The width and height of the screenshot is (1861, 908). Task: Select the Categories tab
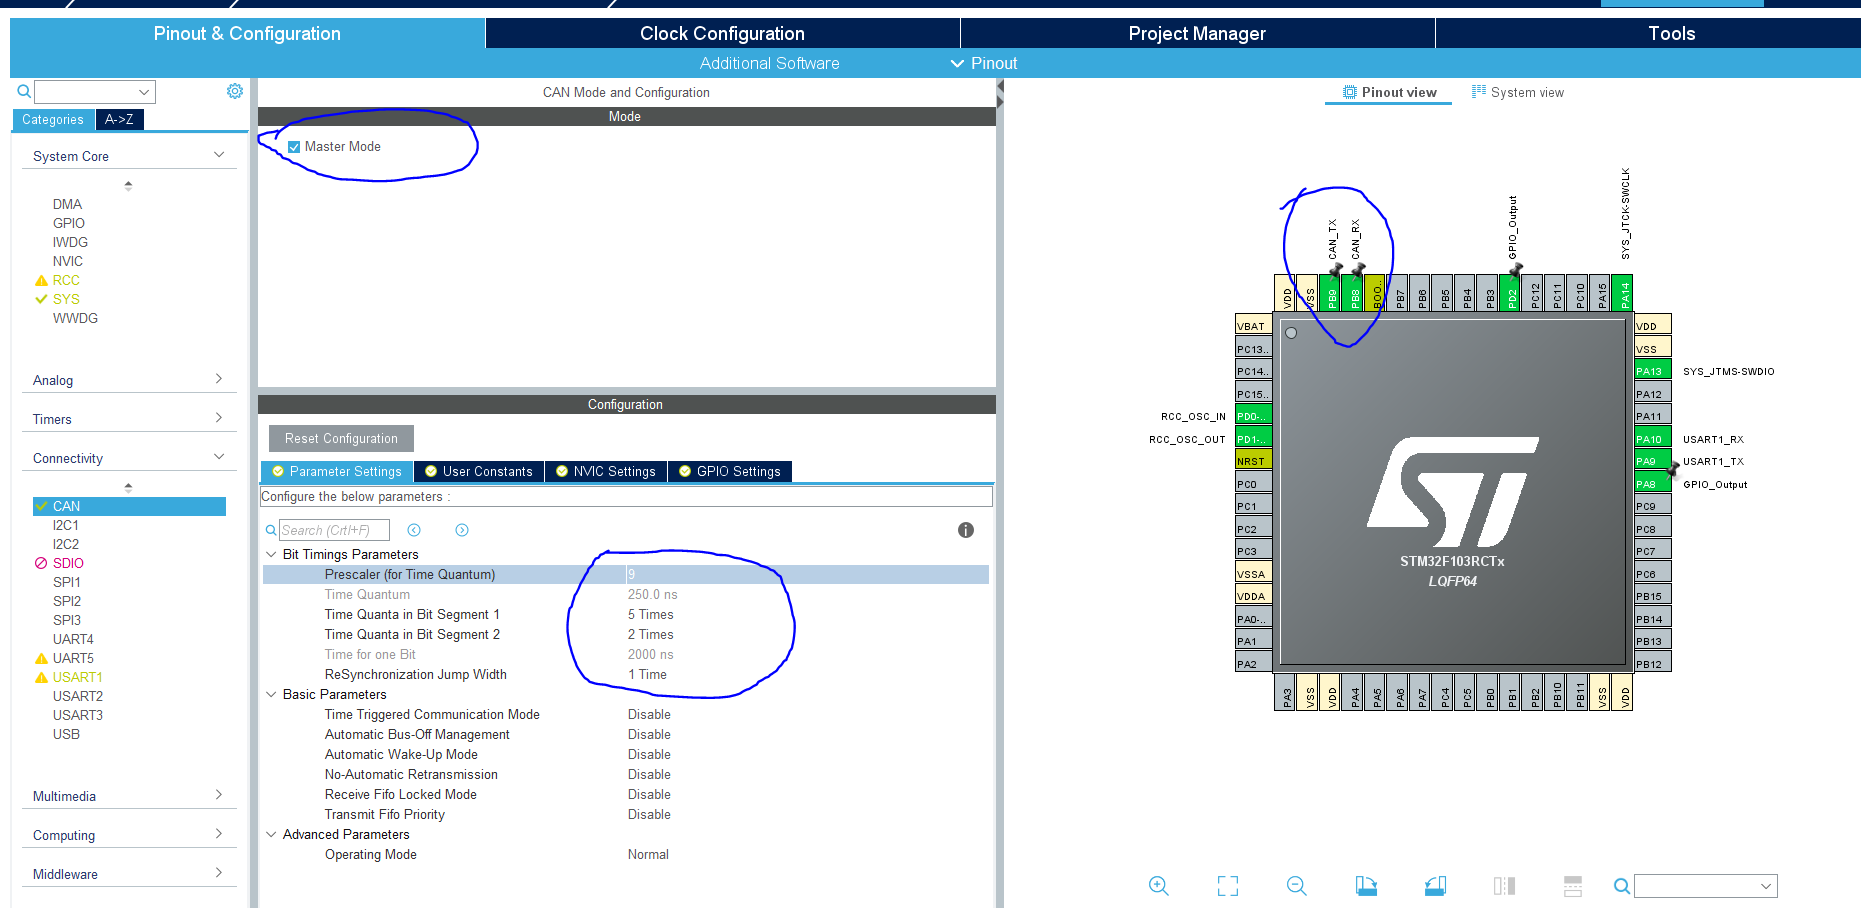[x=53, y=119]
